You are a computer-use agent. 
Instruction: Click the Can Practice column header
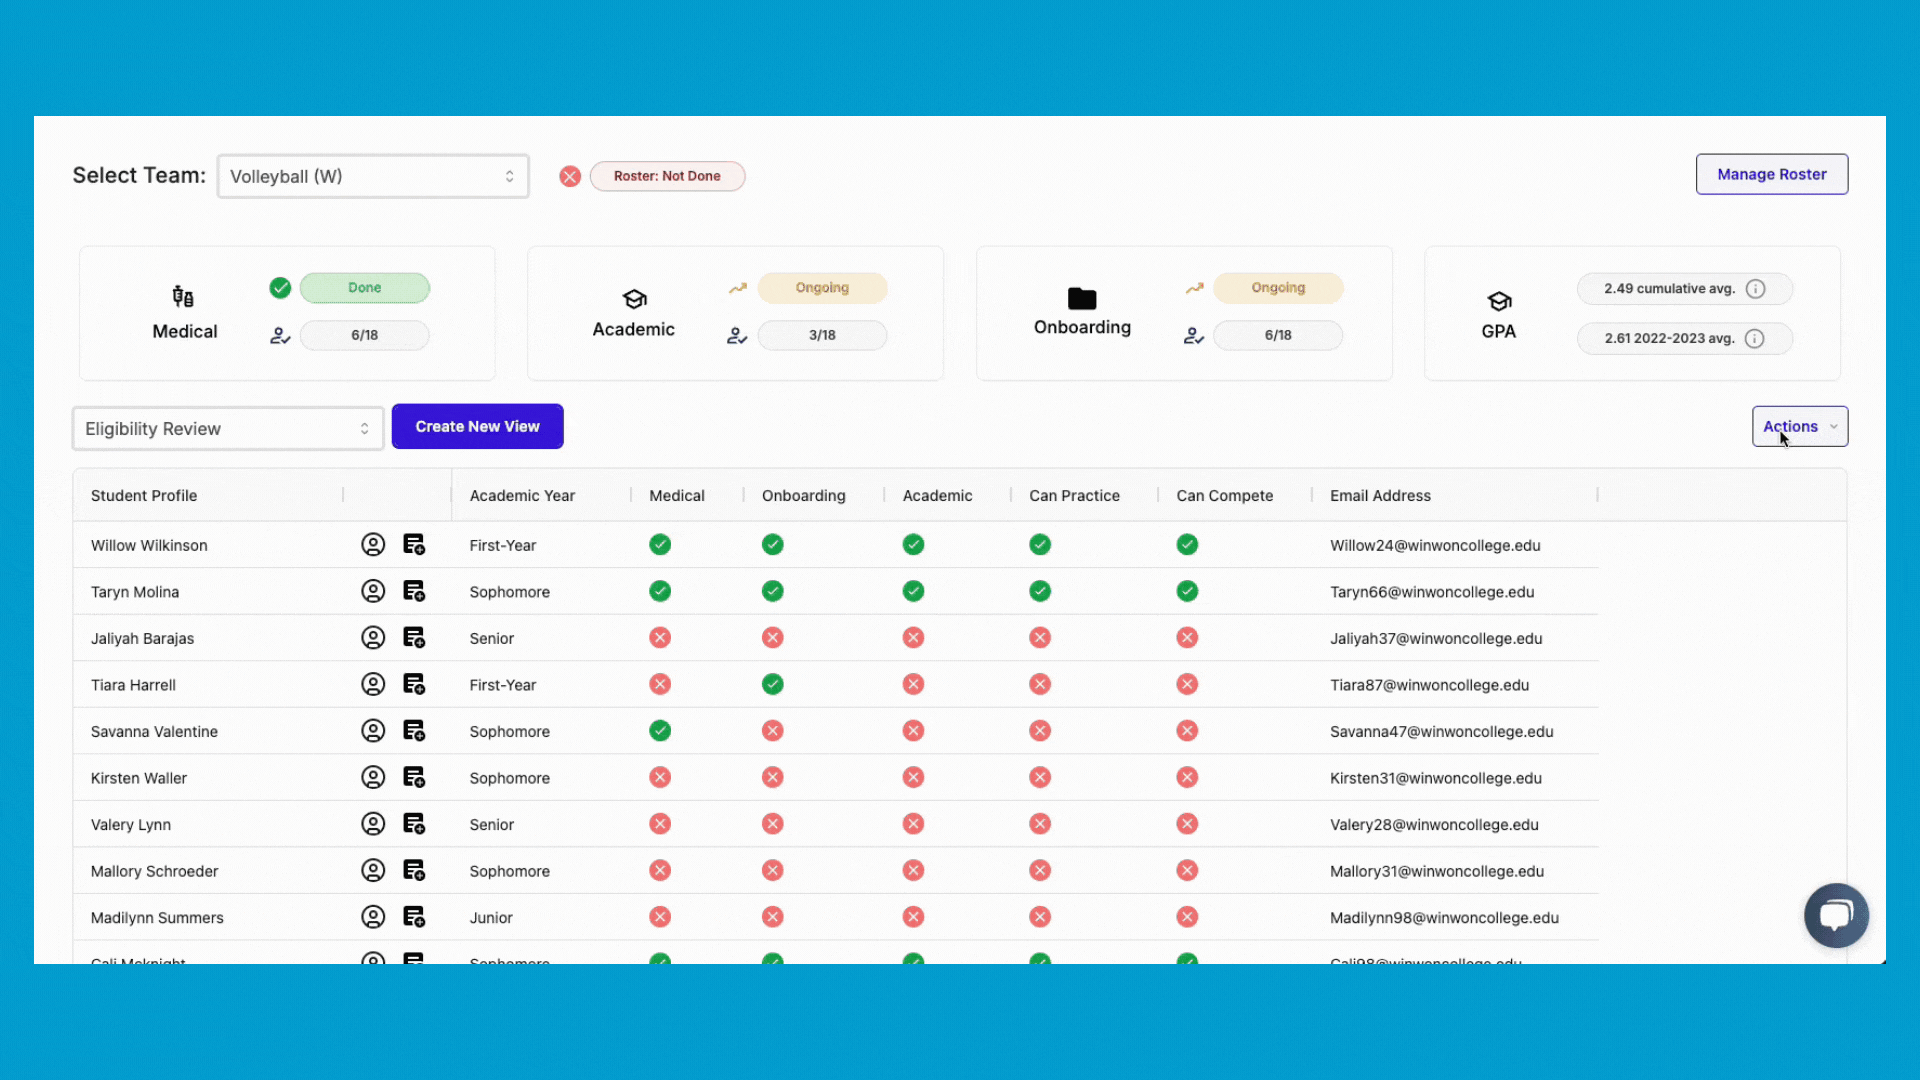[1074, 496]
